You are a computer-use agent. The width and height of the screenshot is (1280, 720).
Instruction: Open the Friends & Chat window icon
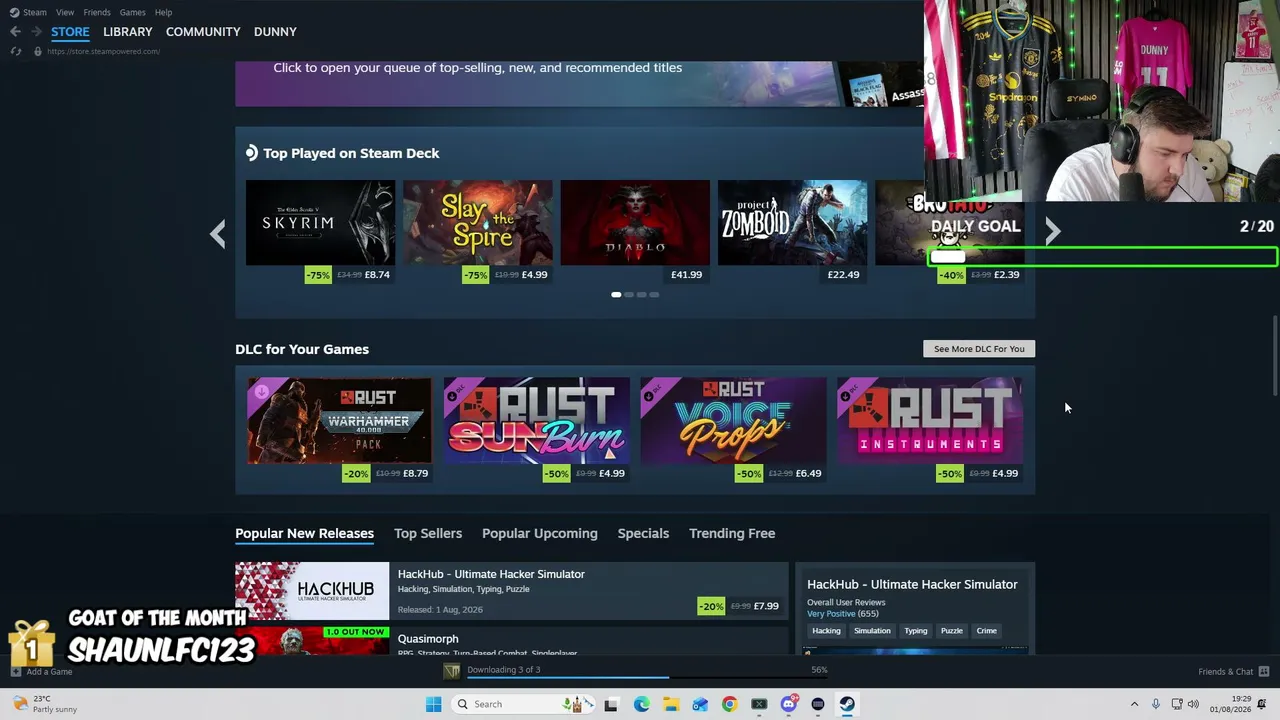tap(1264, 671)
